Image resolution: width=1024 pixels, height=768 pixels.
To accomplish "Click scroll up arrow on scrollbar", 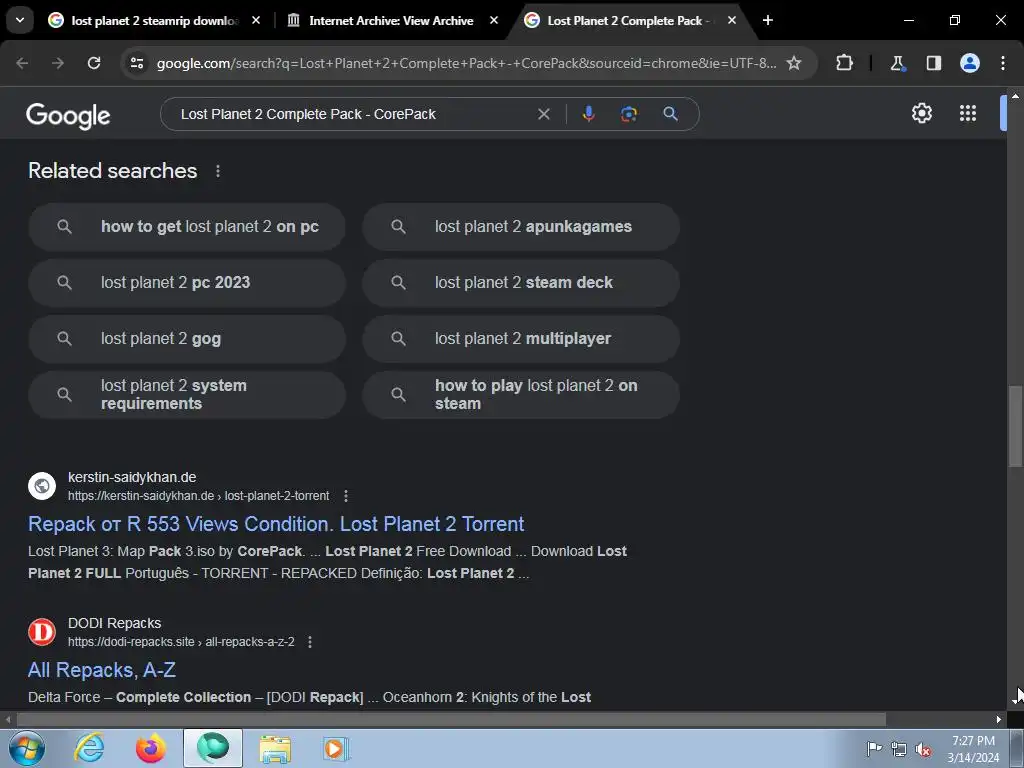I will (x=1015, y=95).
